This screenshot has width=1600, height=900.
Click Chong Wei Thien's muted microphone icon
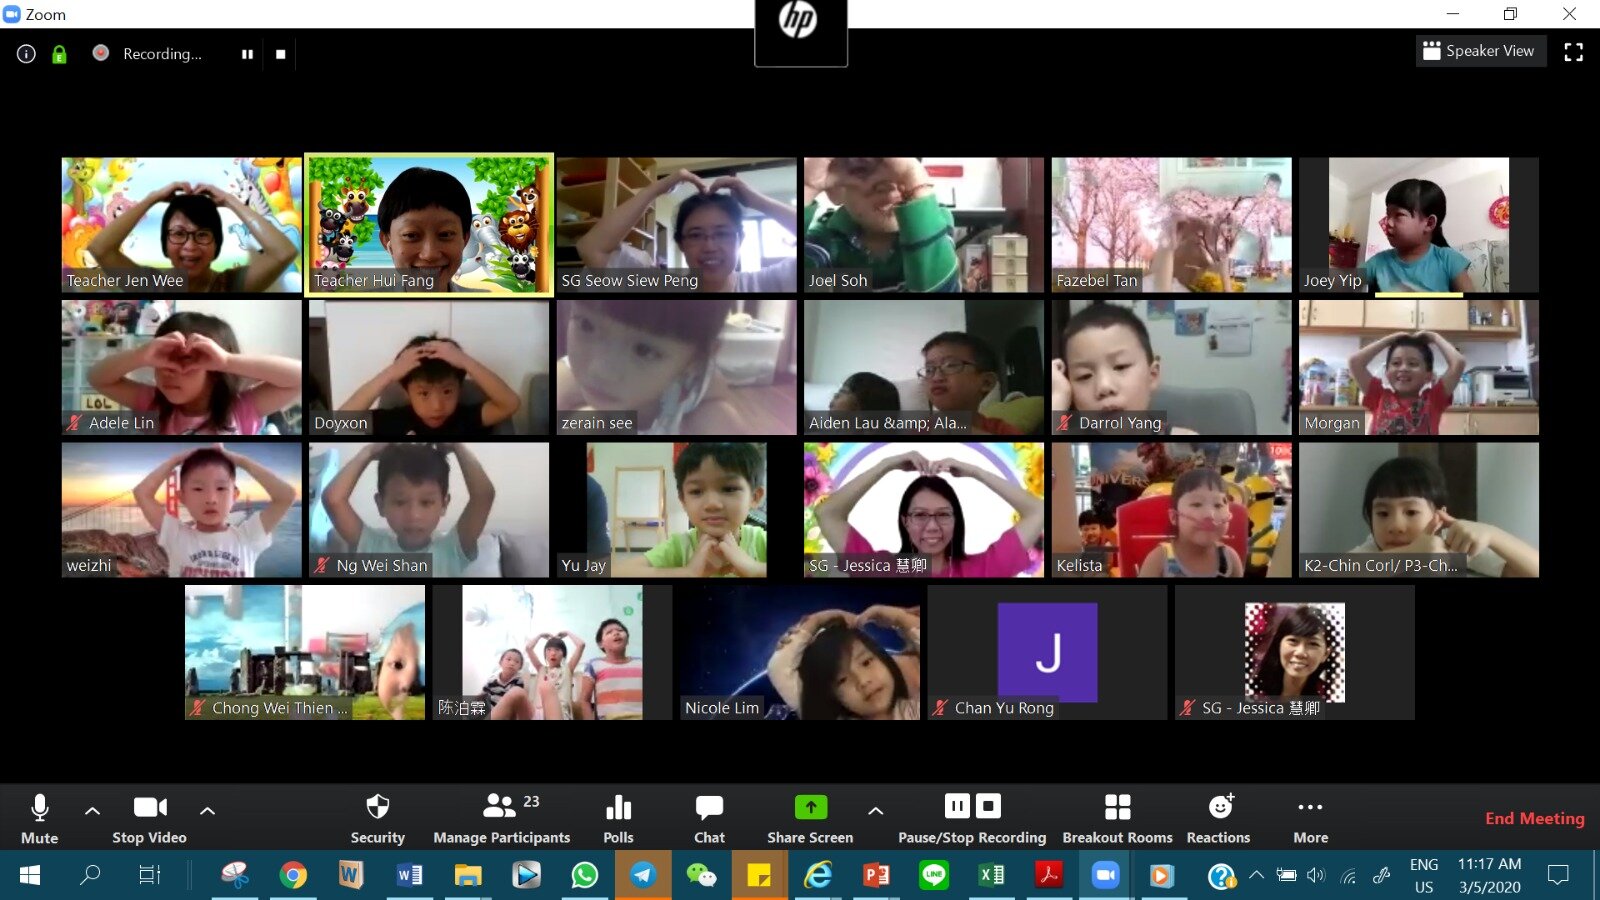[197, 708]
